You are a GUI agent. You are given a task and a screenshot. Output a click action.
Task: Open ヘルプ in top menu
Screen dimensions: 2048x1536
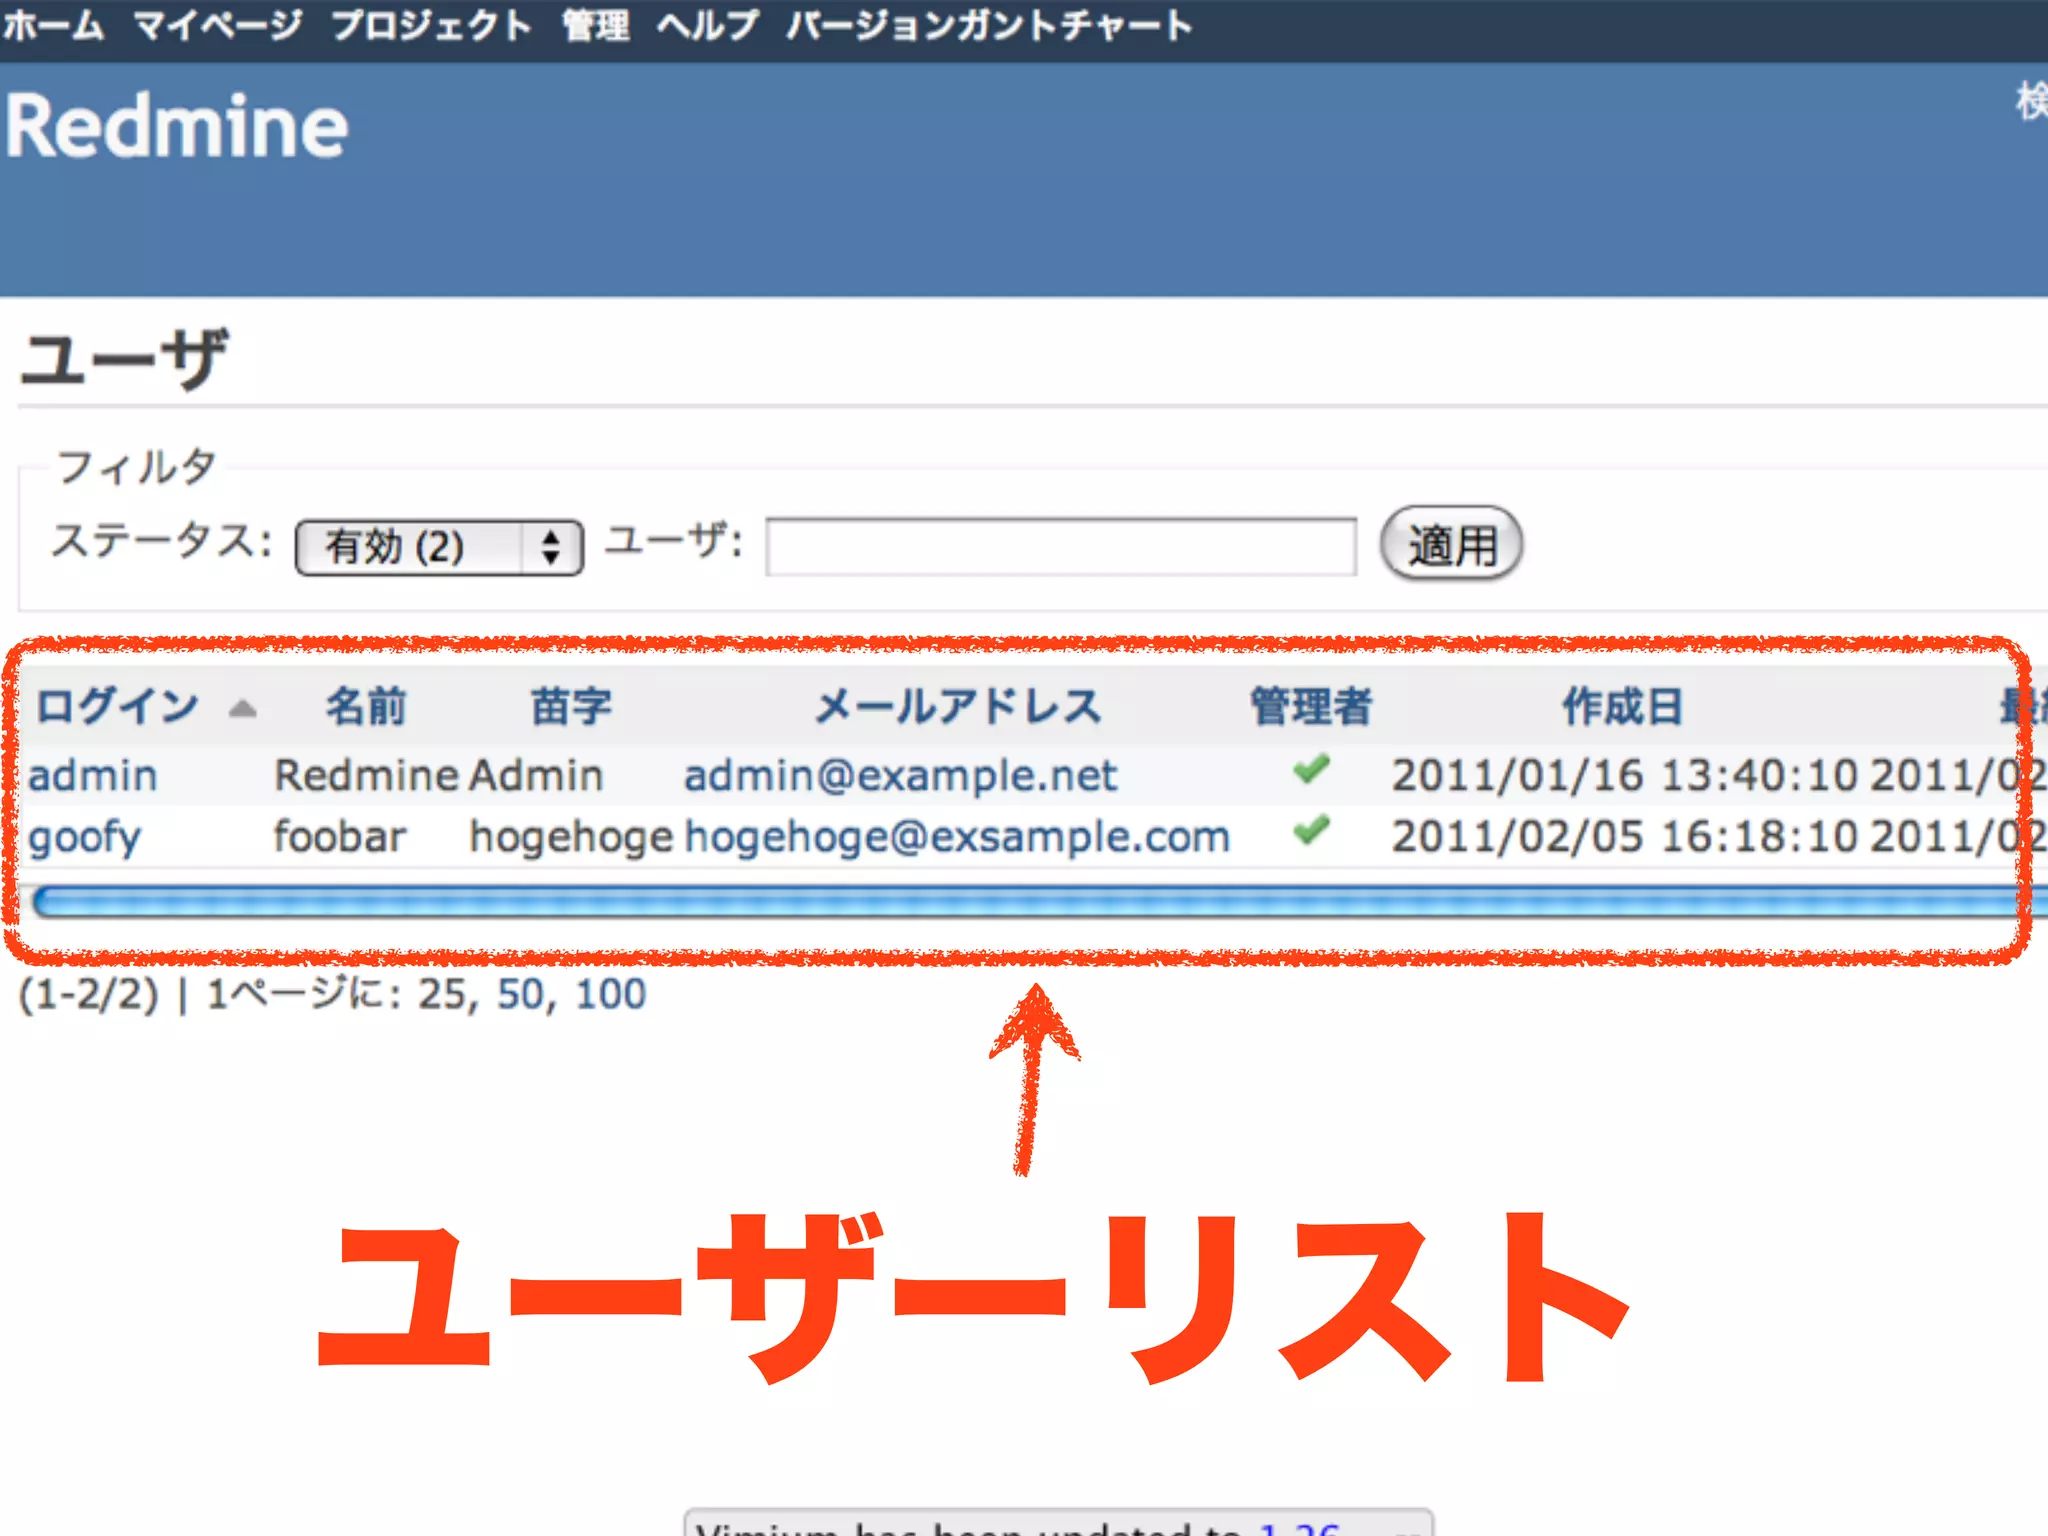pos(708,25)
